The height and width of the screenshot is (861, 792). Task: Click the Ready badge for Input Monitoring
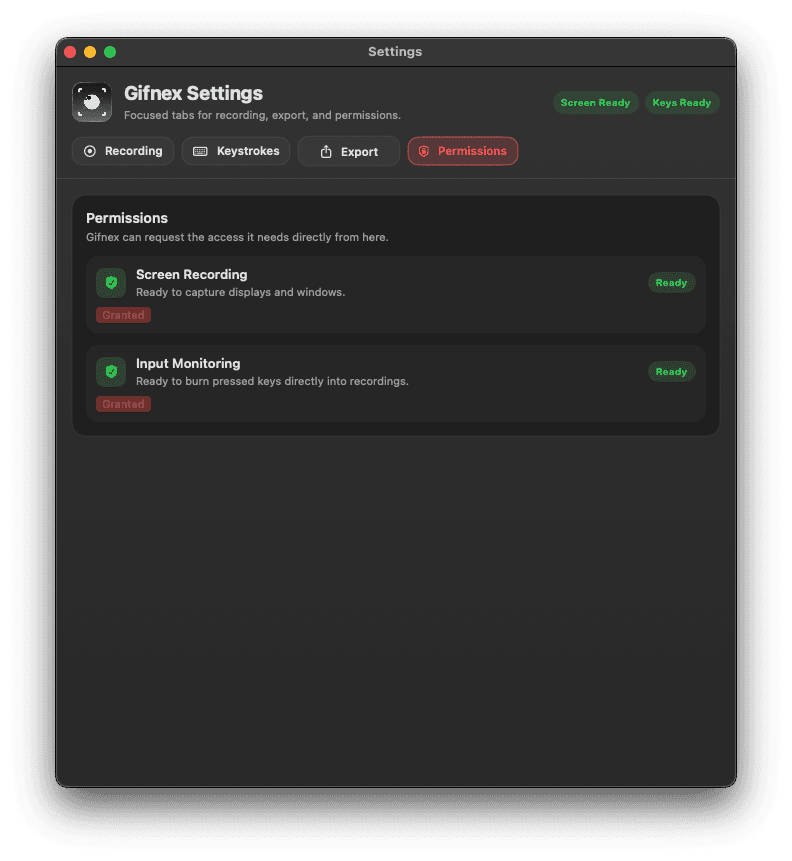point(671,372)
